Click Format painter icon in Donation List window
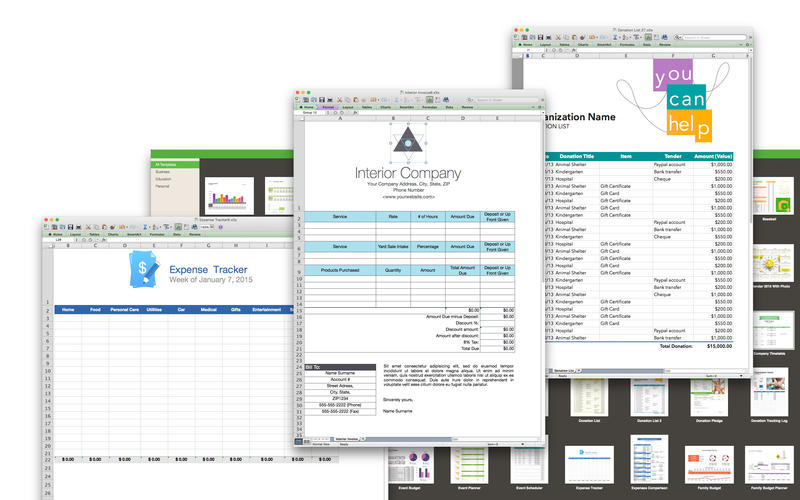 click(x=583, y=37)
